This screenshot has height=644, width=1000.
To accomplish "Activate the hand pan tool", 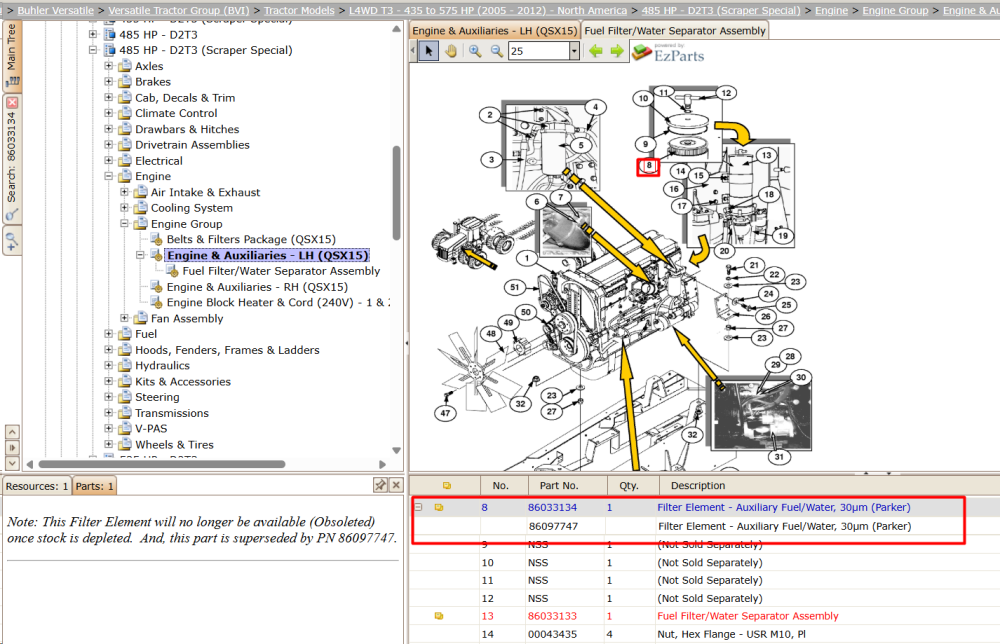I will [451, 51].
